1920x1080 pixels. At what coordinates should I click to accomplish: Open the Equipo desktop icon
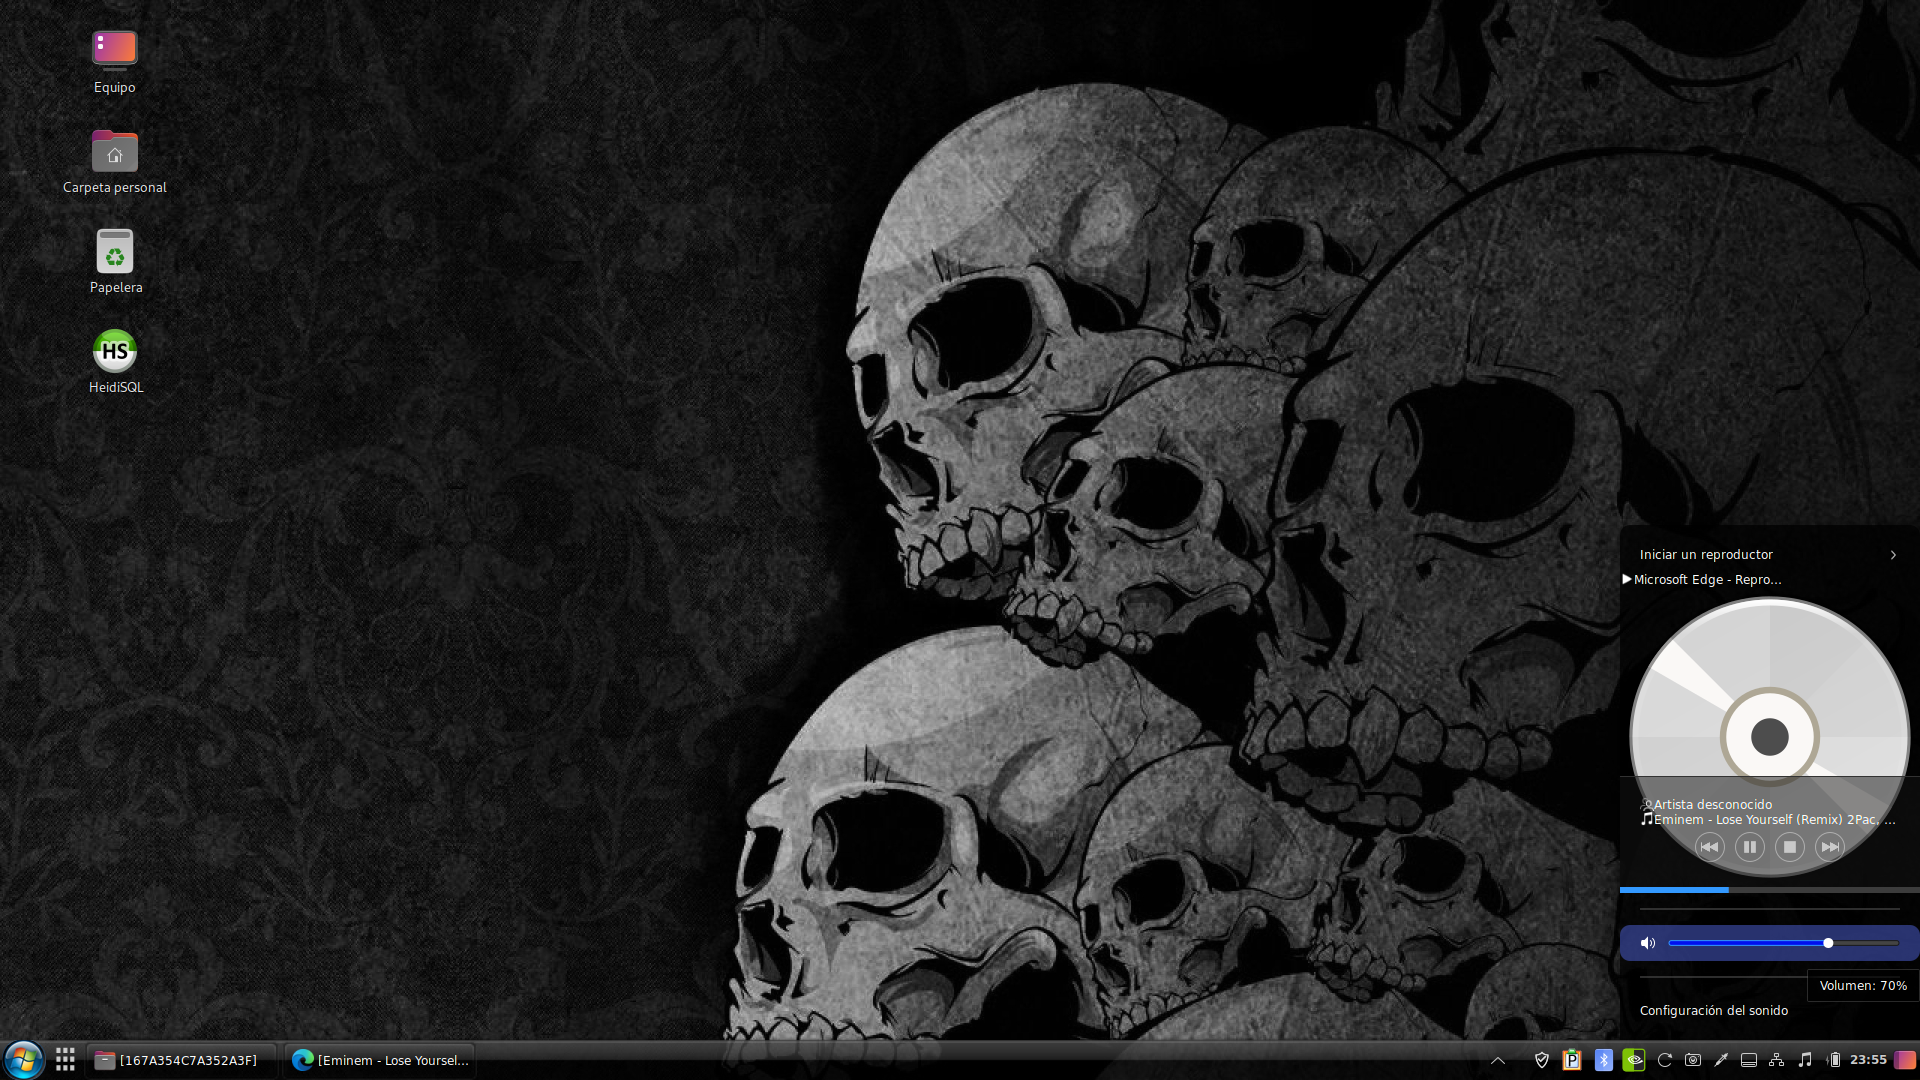point(114,62)
